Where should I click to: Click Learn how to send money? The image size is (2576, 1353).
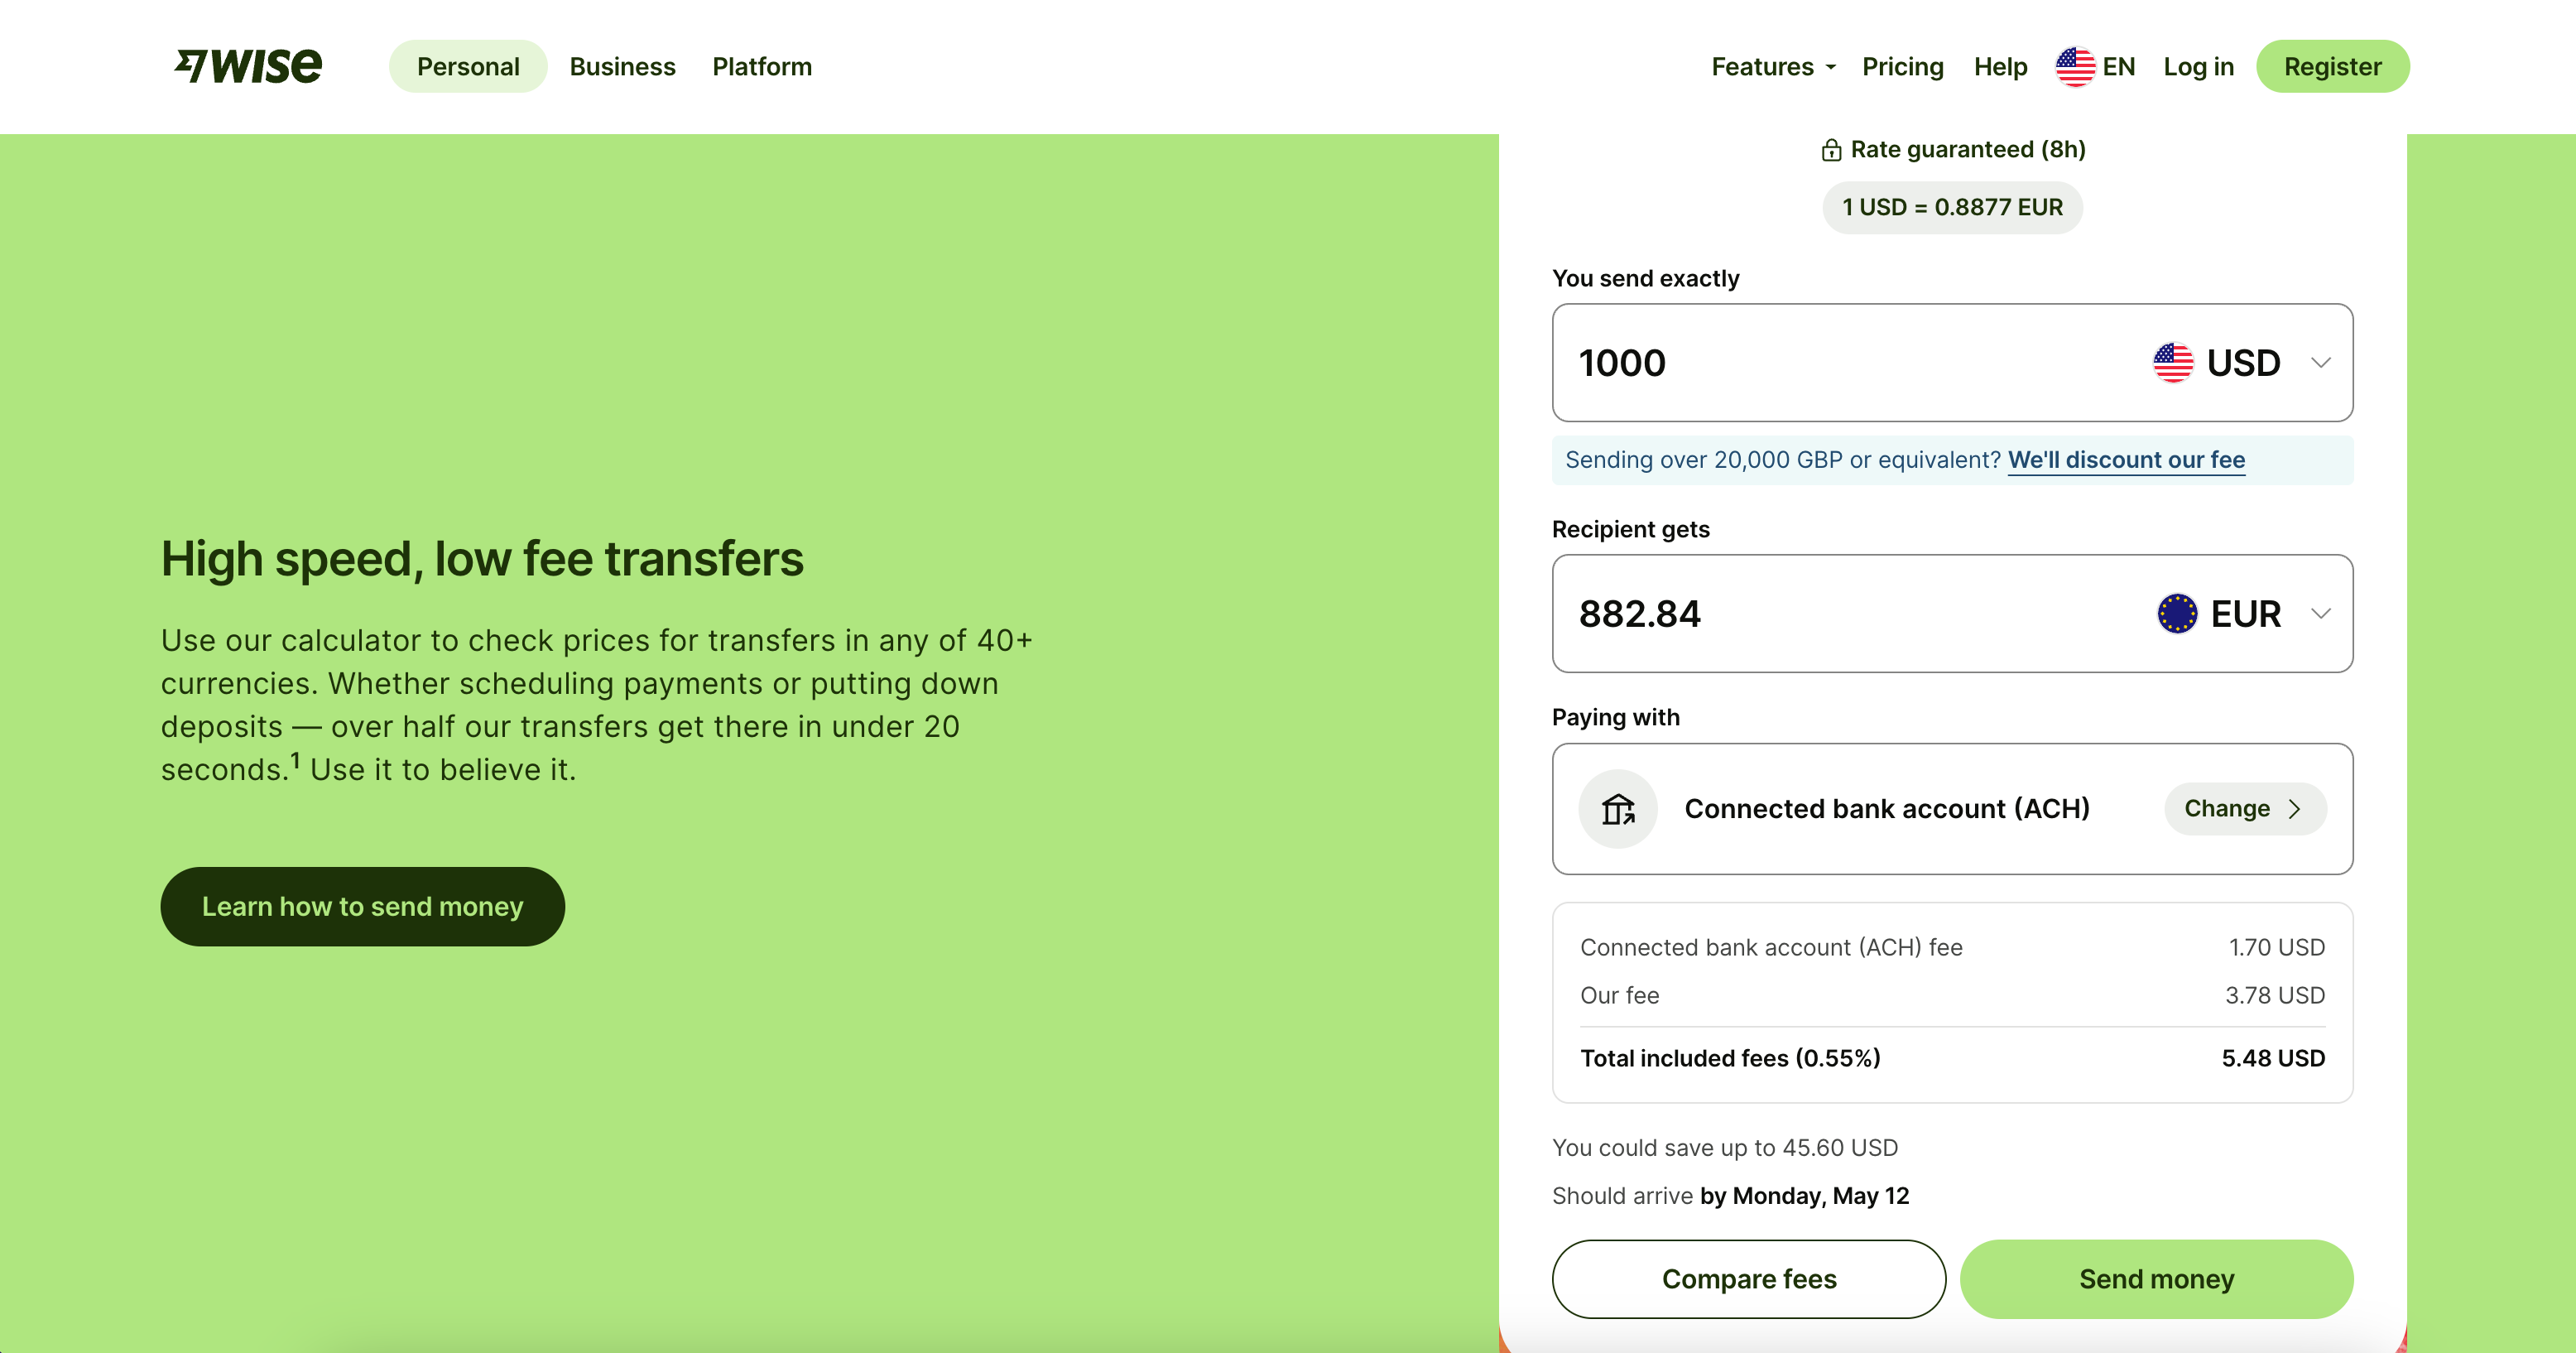(x=362, y=907)
